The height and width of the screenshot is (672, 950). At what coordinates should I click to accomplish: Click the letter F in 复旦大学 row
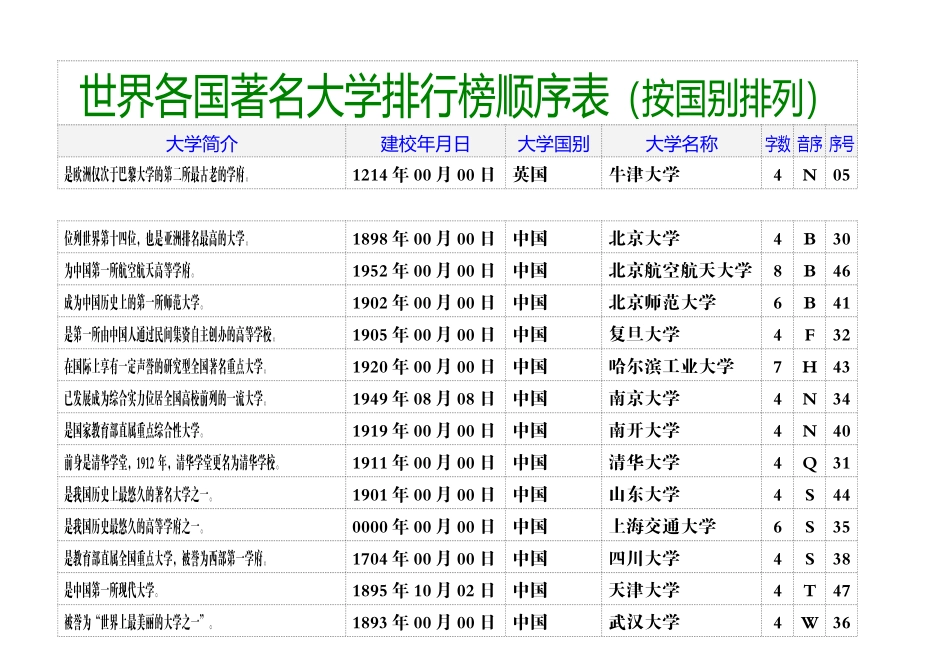[809, 335]
